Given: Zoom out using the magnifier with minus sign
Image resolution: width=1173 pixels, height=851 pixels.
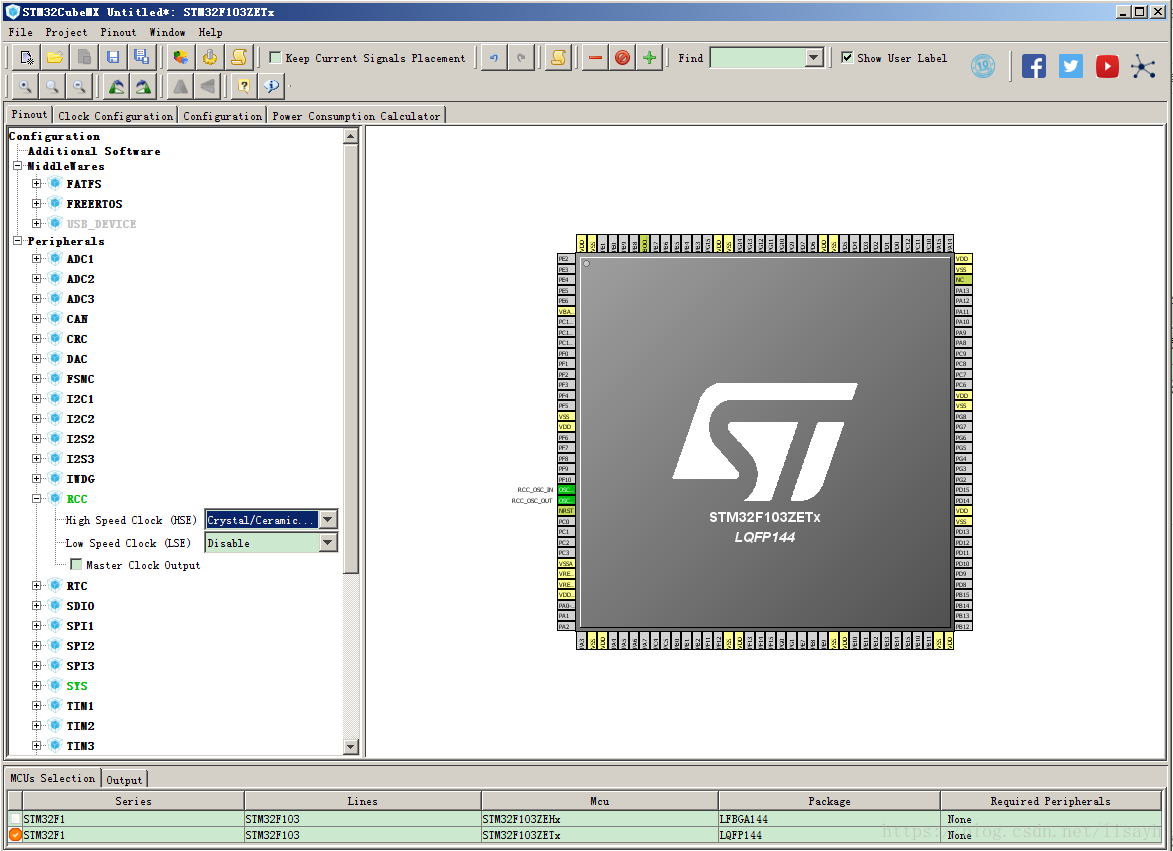Looking at the screenshot, I should [79, 87].
